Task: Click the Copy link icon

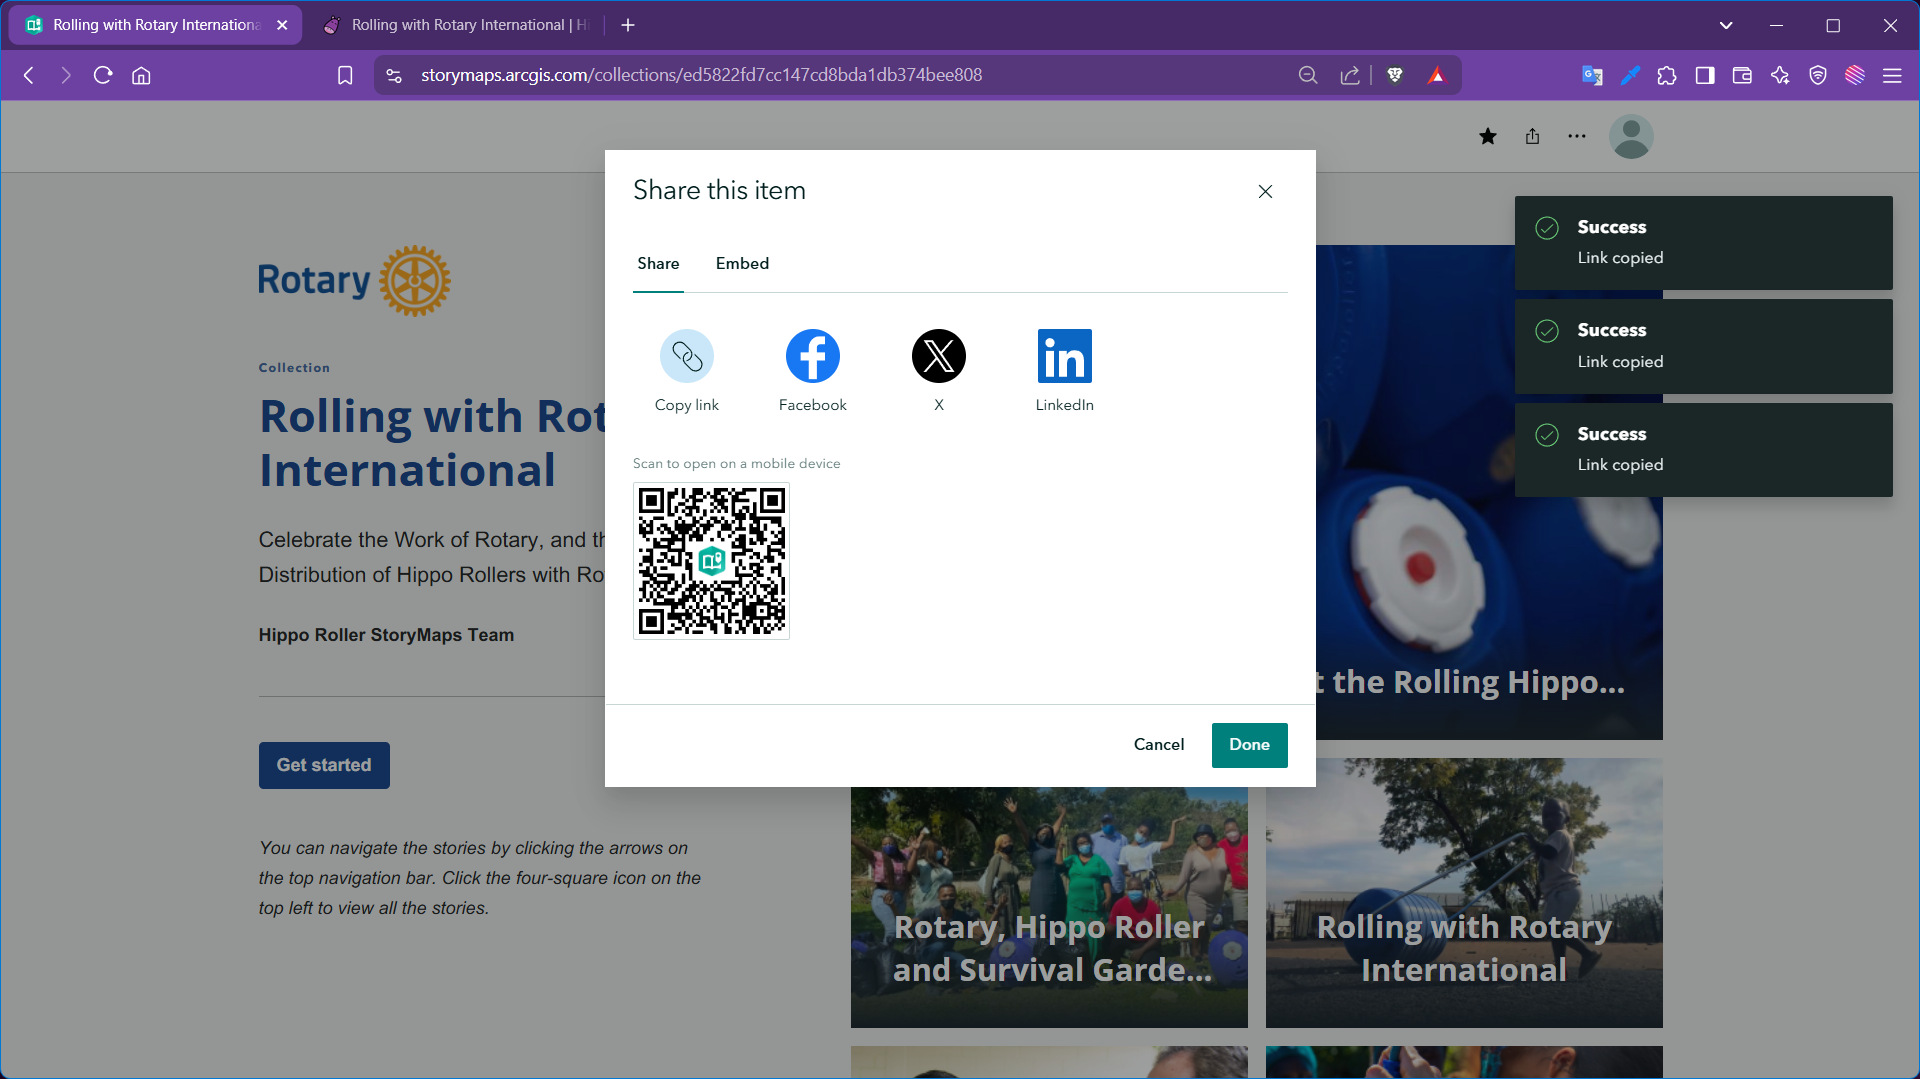Action: point(687,356)
